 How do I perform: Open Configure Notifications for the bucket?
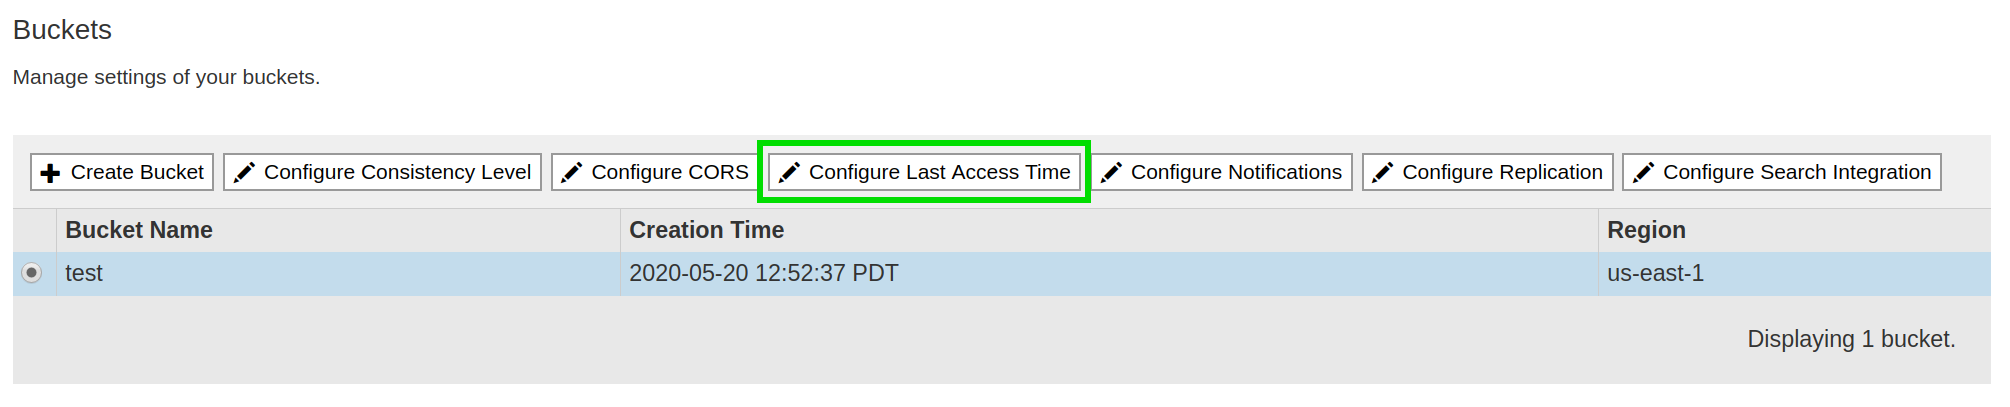[1236, 172]
